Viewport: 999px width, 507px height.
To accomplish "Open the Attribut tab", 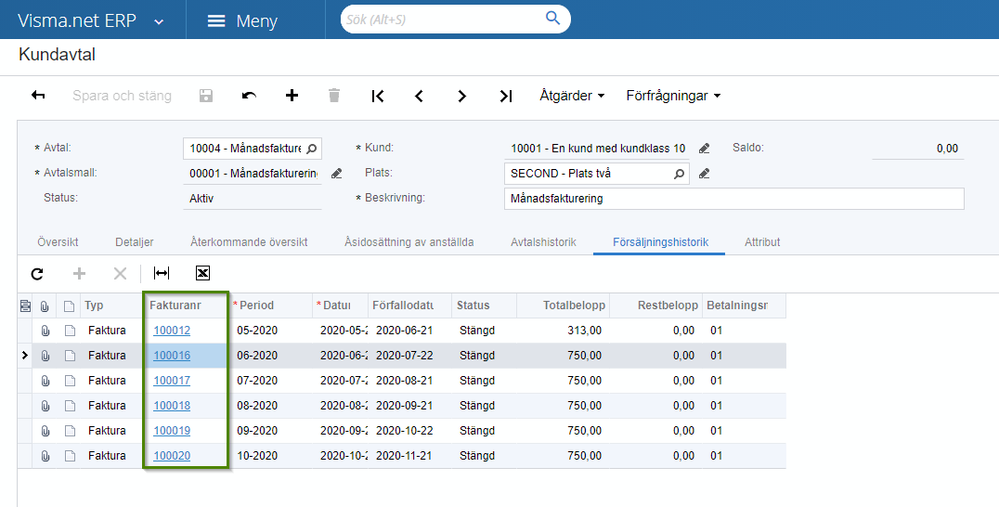I will tap(762, 242).
